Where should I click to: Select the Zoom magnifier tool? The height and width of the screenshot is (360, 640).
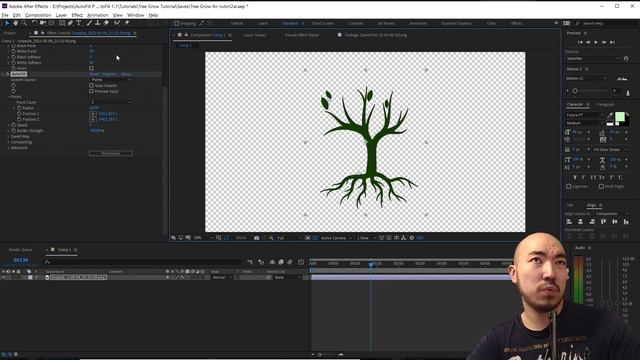click(24, 23)
